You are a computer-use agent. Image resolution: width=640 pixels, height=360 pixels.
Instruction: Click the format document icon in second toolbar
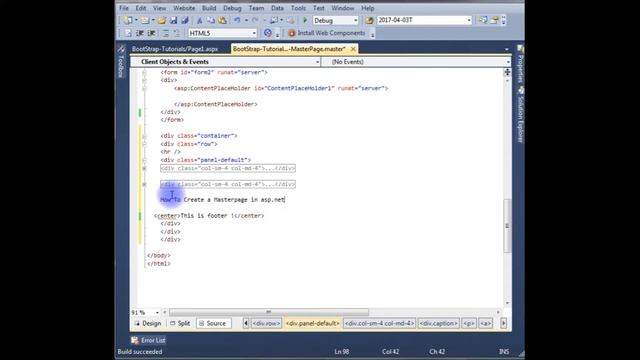(x=128, y=33)
